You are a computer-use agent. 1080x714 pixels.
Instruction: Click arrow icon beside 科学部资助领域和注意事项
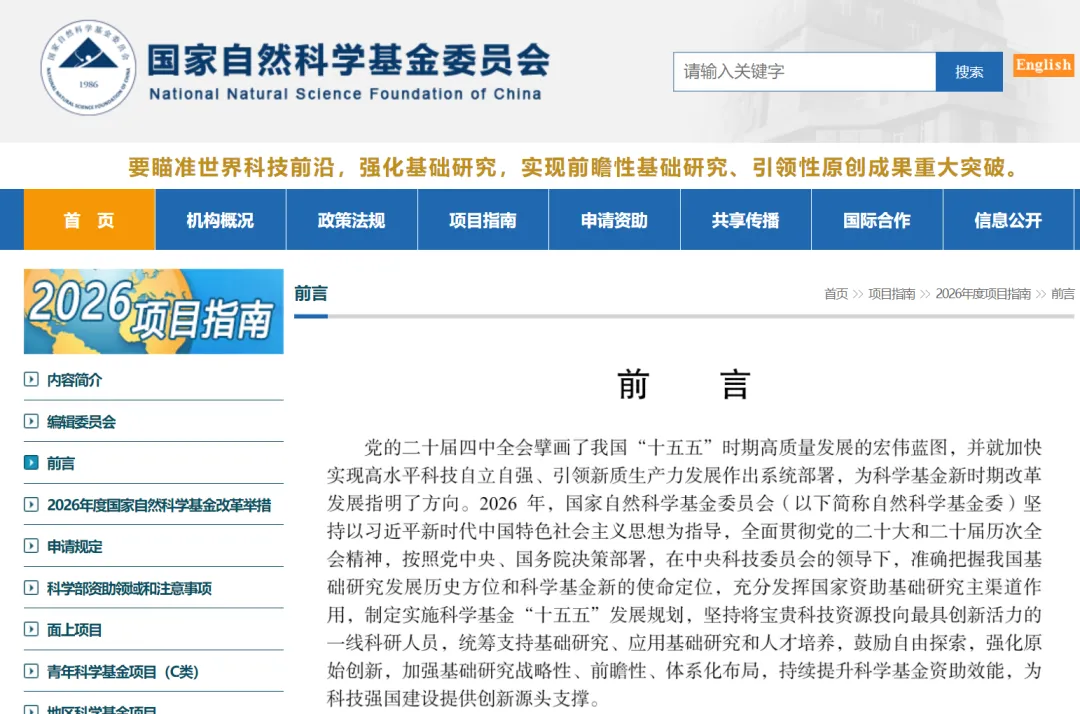pyautogui.click(x=31, y=588)
